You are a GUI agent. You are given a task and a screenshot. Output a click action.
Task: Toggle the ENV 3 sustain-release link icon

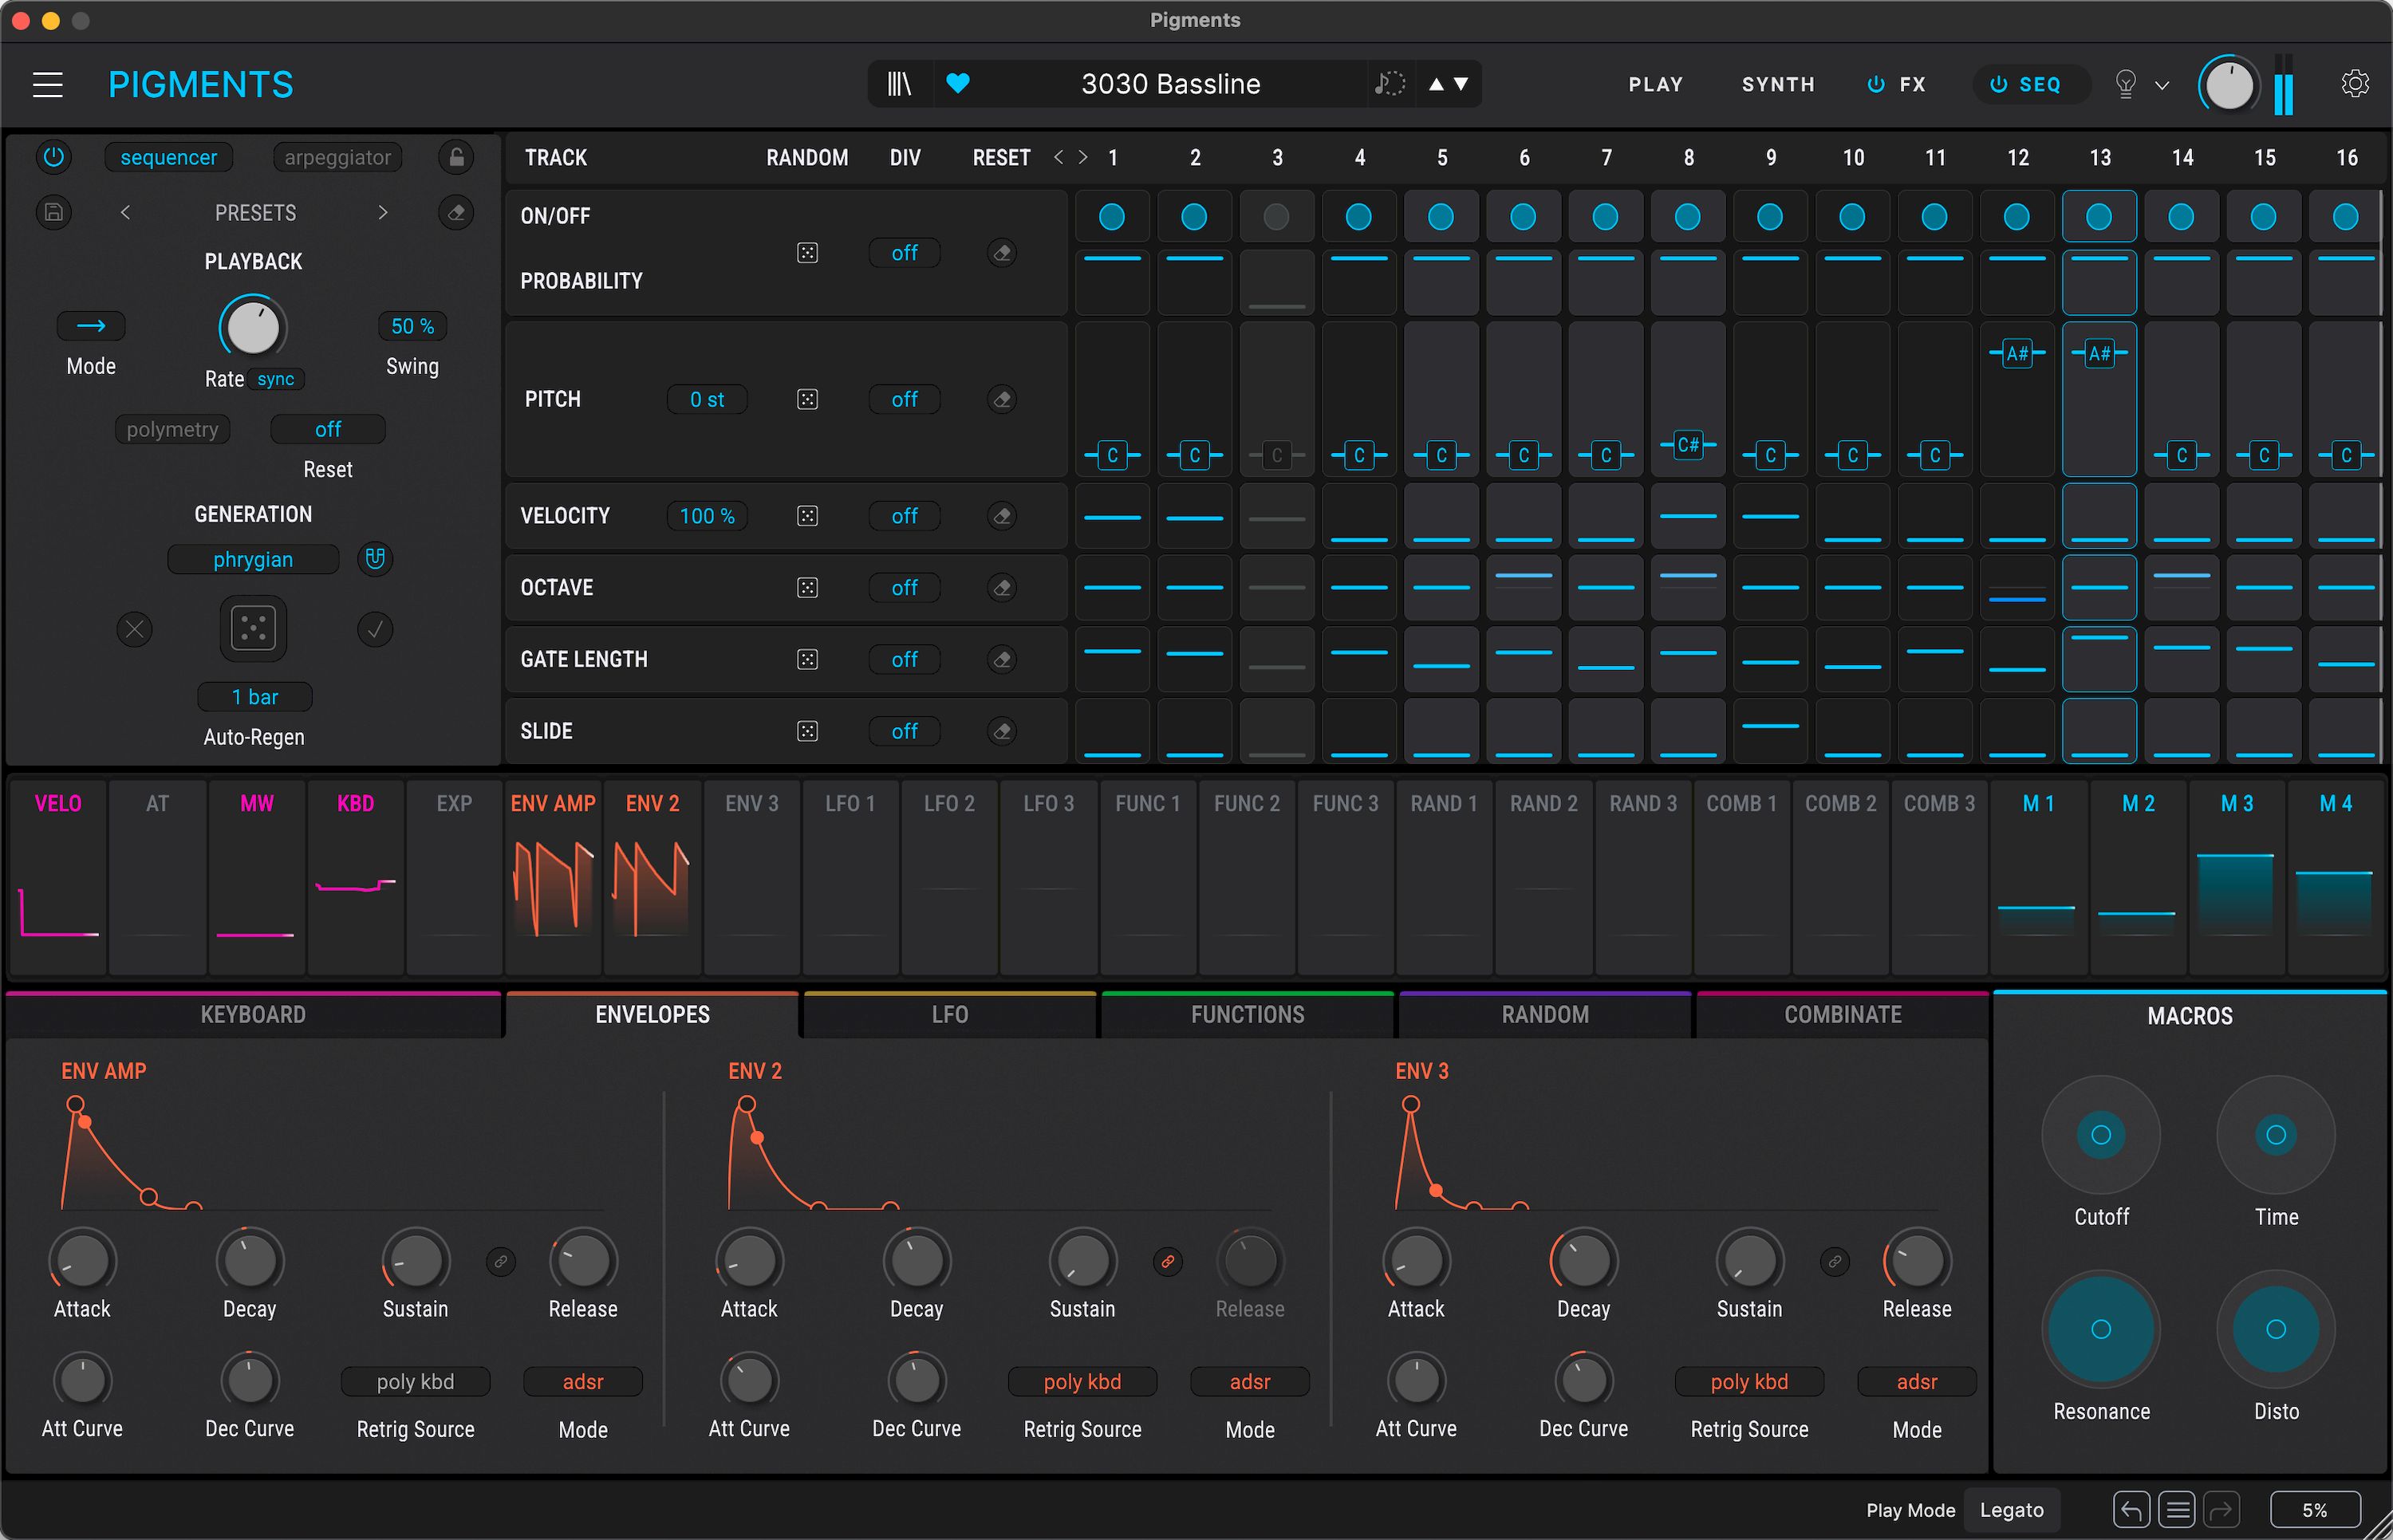(x=1834, y=1262)
